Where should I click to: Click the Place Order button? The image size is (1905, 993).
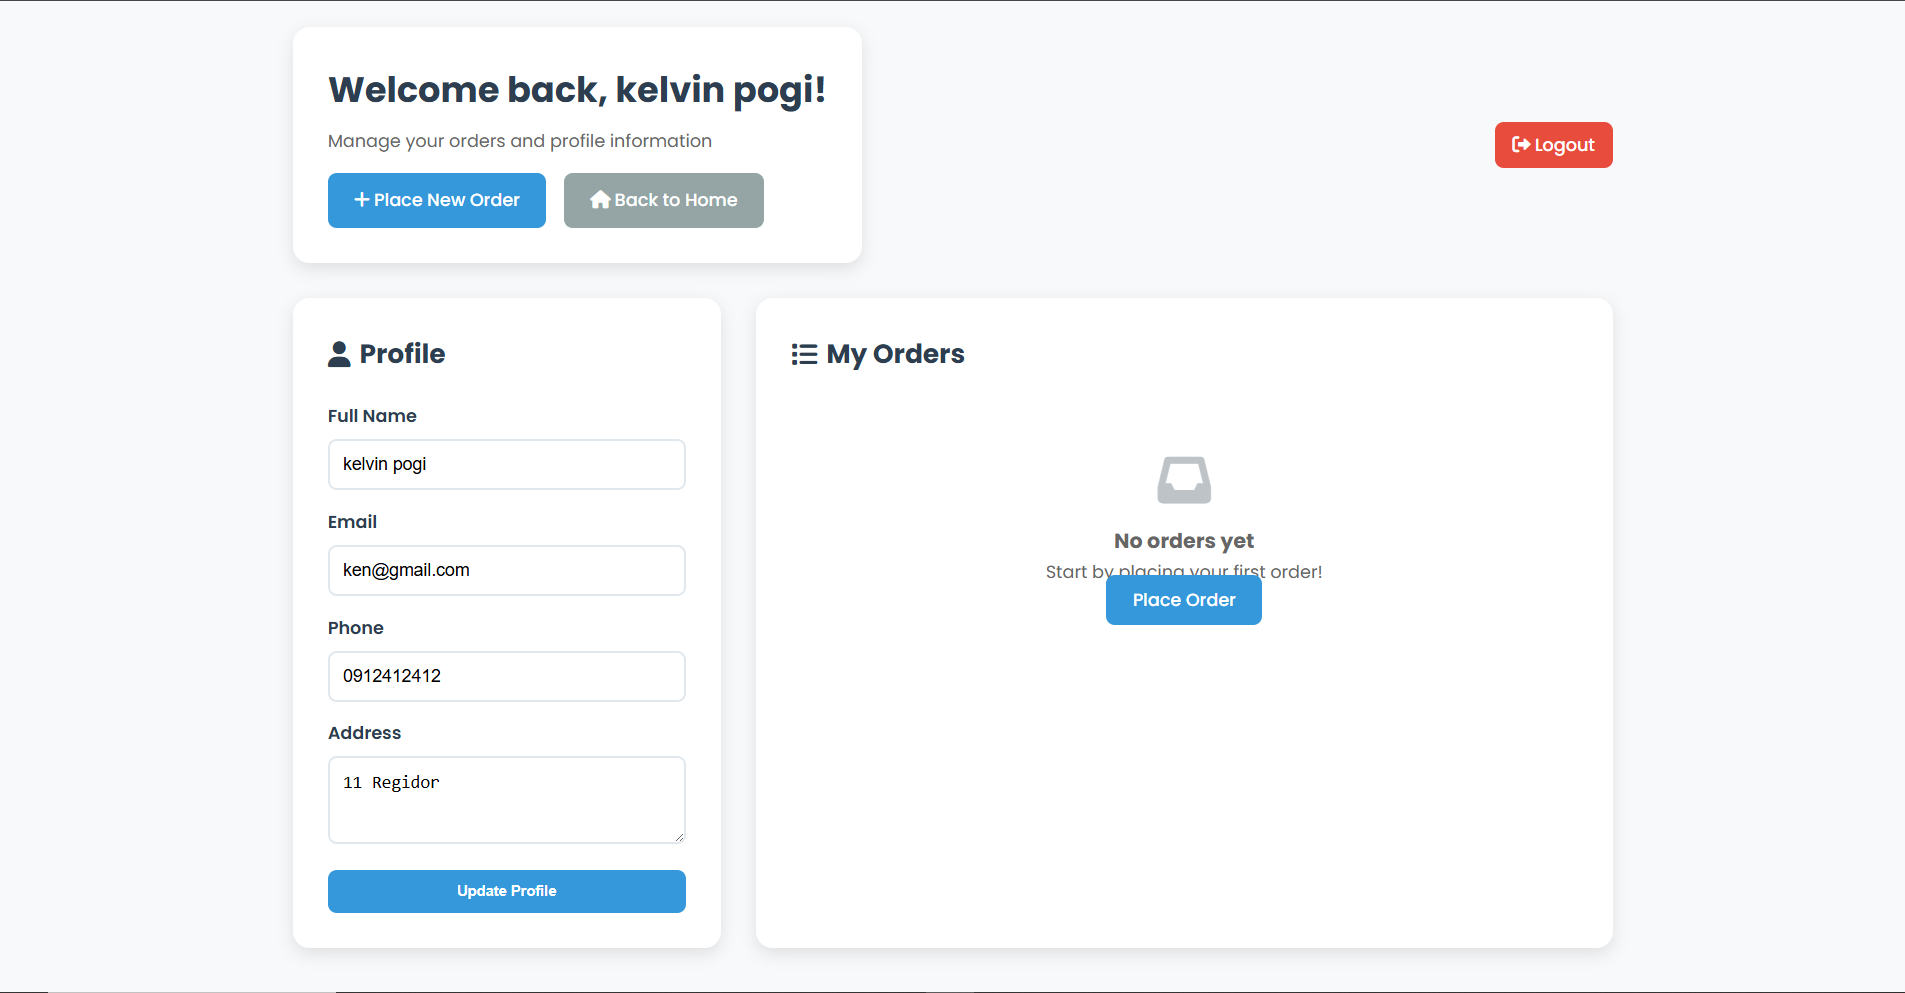1183,600
